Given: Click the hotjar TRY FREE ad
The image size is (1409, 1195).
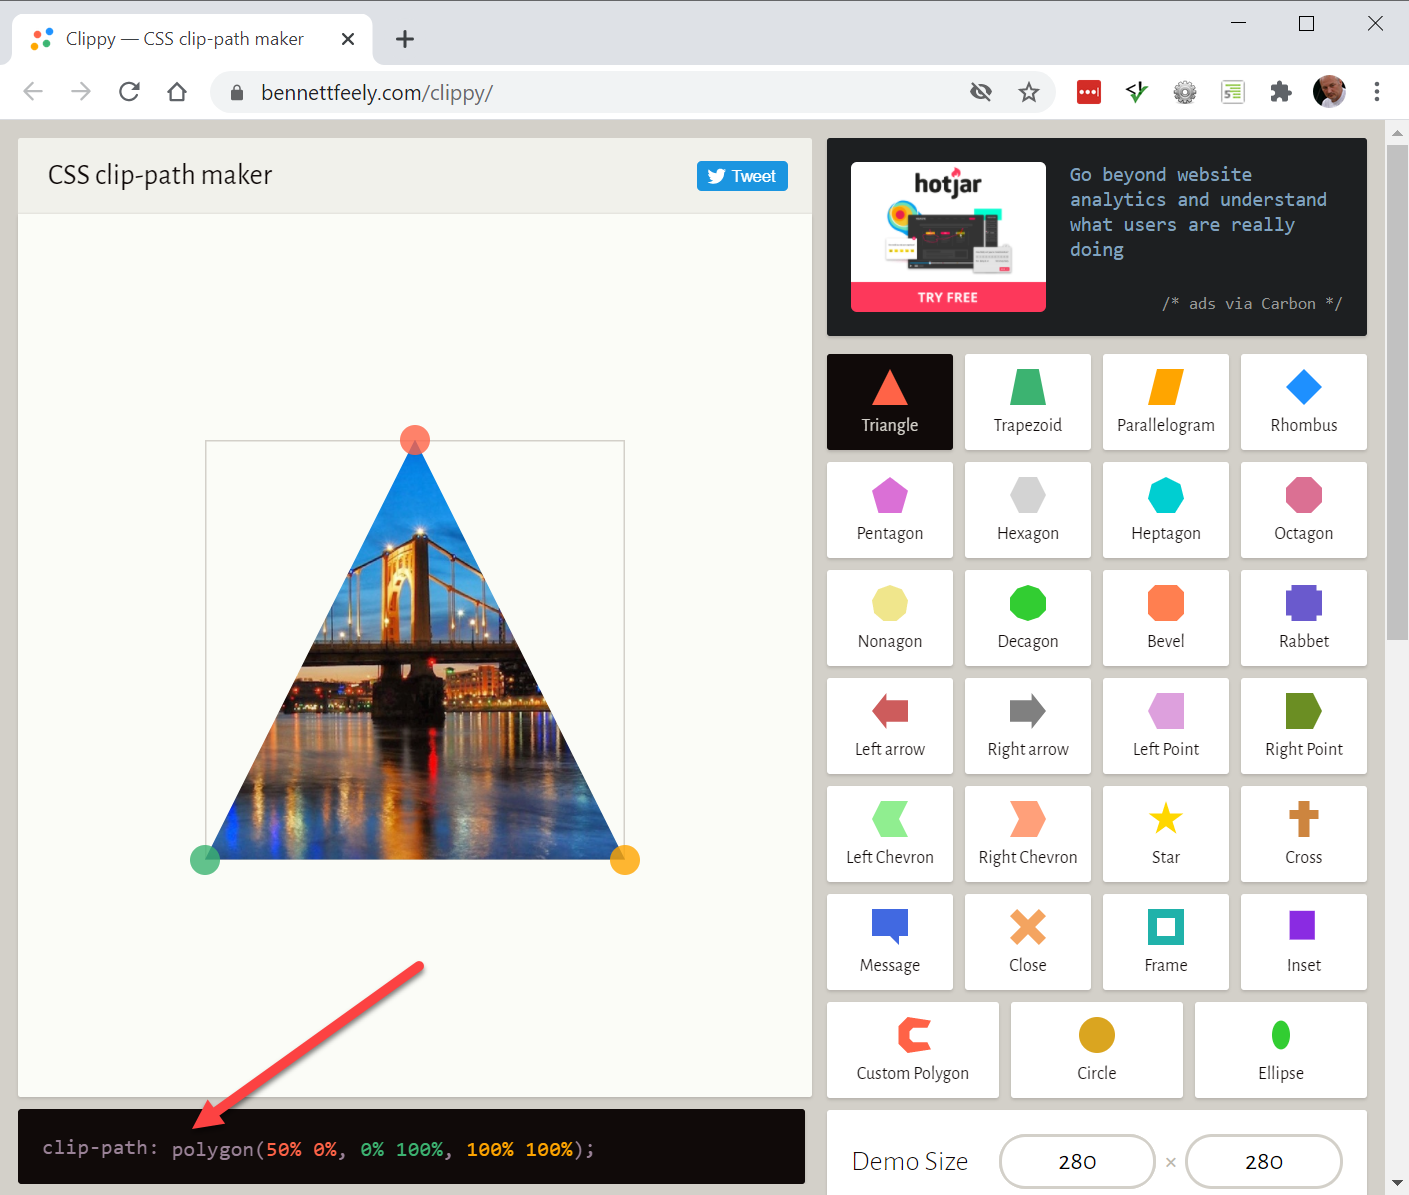Looking at the screenshot, I should coord(948,297).
